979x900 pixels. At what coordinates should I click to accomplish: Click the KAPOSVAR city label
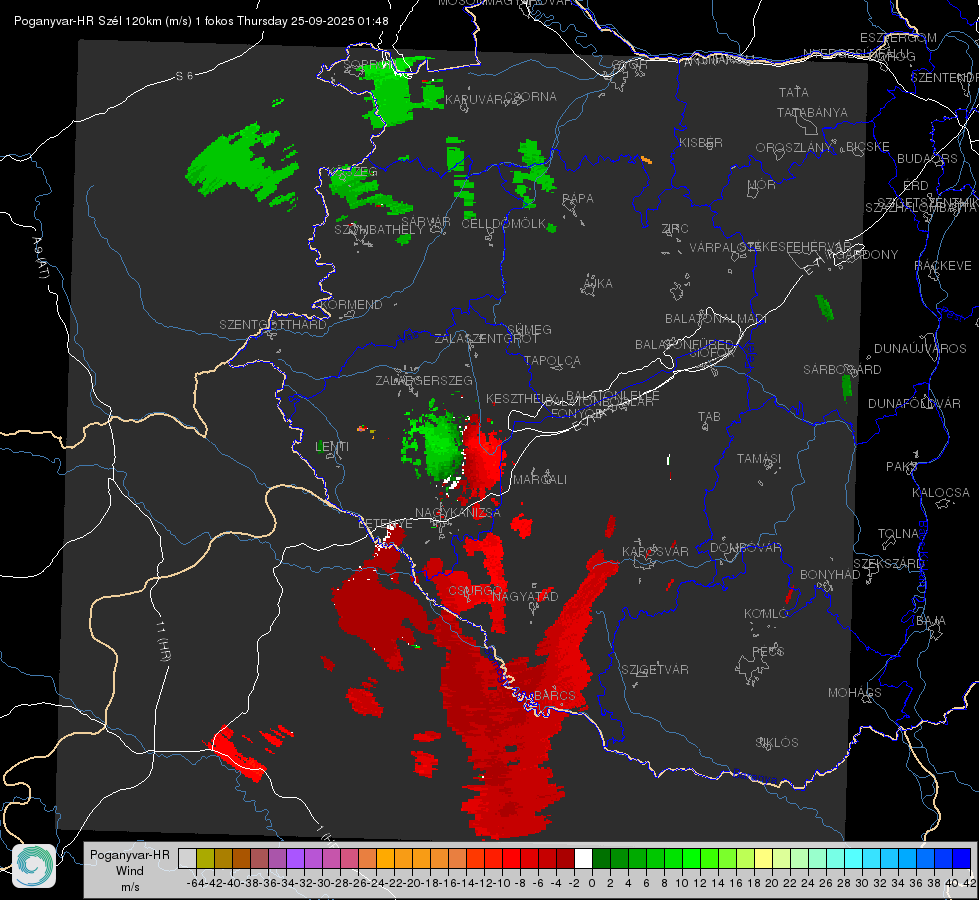click(x=655, y=551)
